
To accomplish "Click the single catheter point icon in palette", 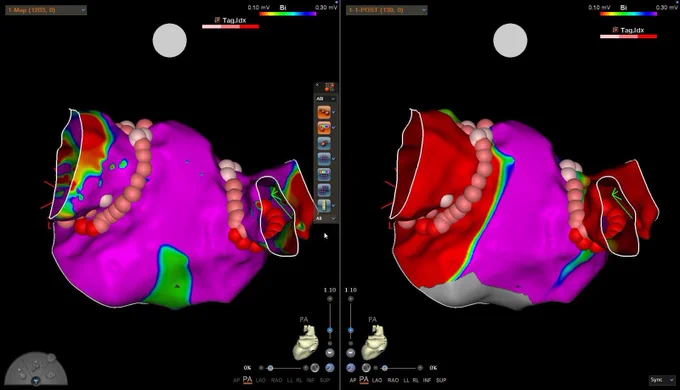I will [324, 143].
